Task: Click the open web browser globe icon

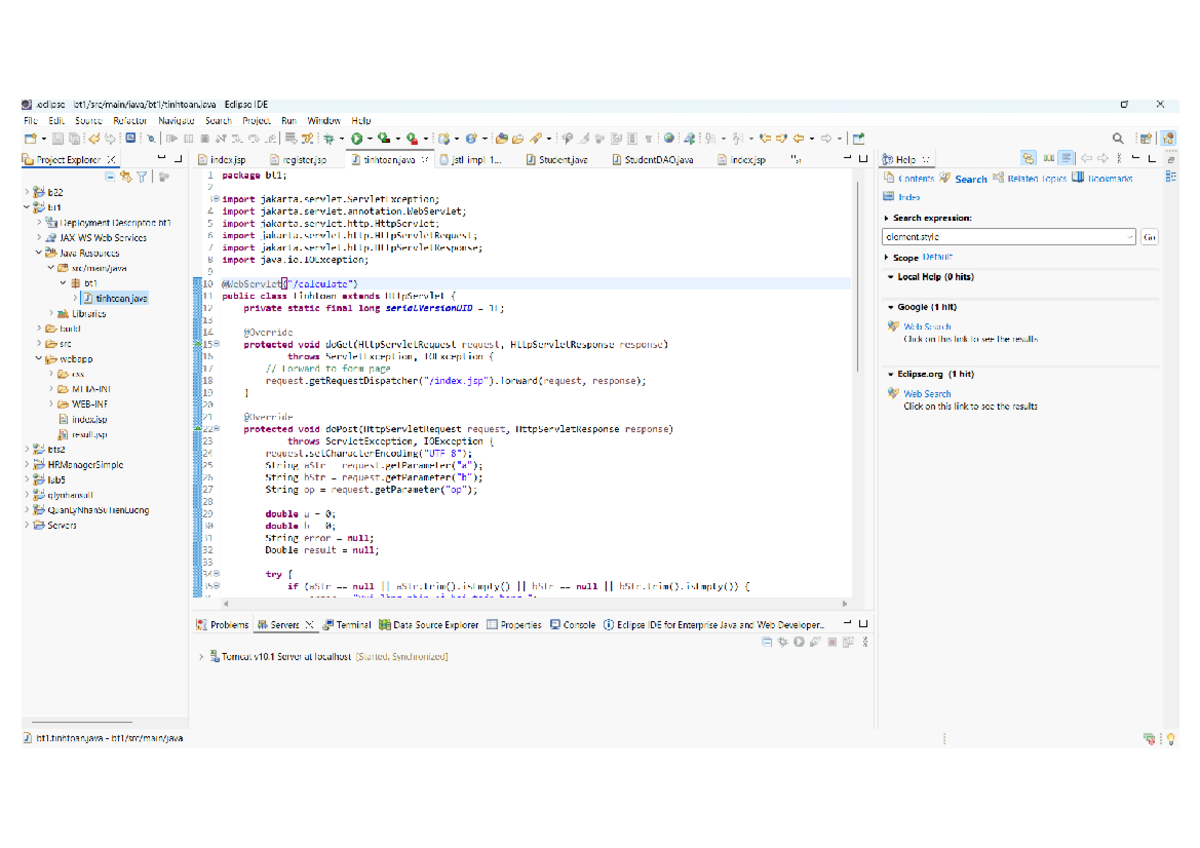Action: click(668, 139)
